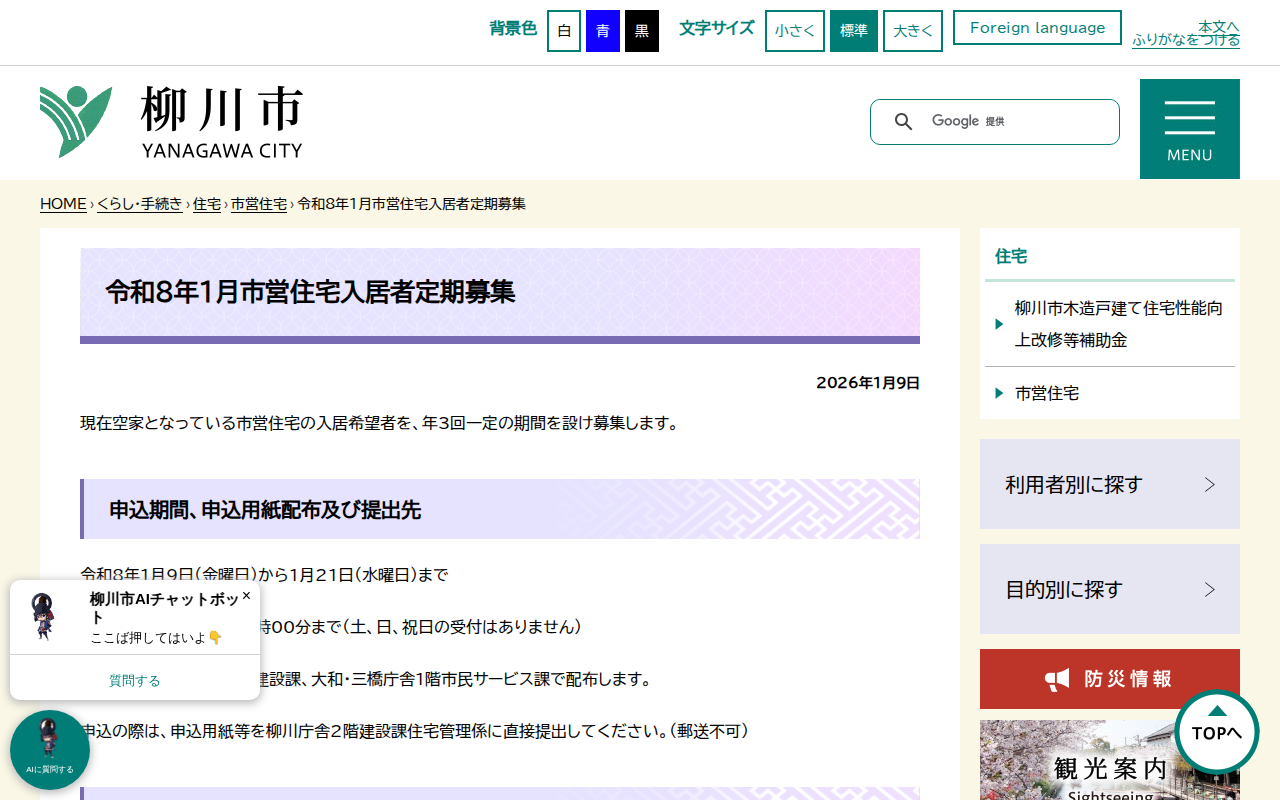Click the green arrow beside the 補助金 sidebar link
Image resolution: width=1280 pixels, height=800 pixels.
(999, 323)
